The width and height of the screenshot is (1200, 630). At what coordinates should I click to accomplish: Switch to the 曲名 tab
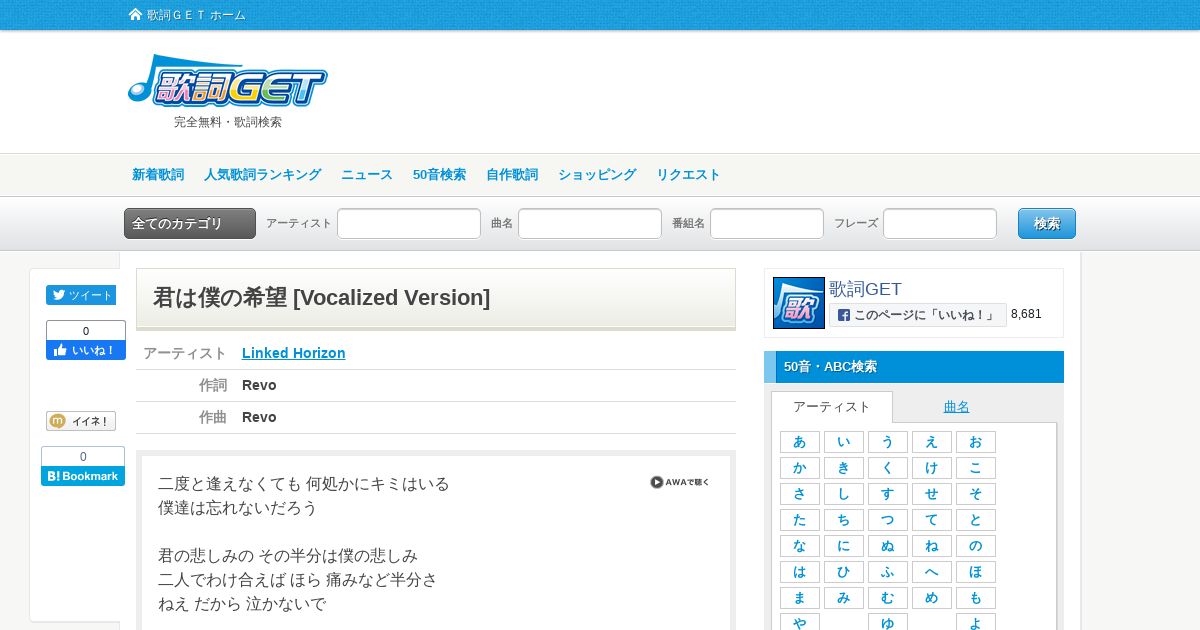pos(957,407)
